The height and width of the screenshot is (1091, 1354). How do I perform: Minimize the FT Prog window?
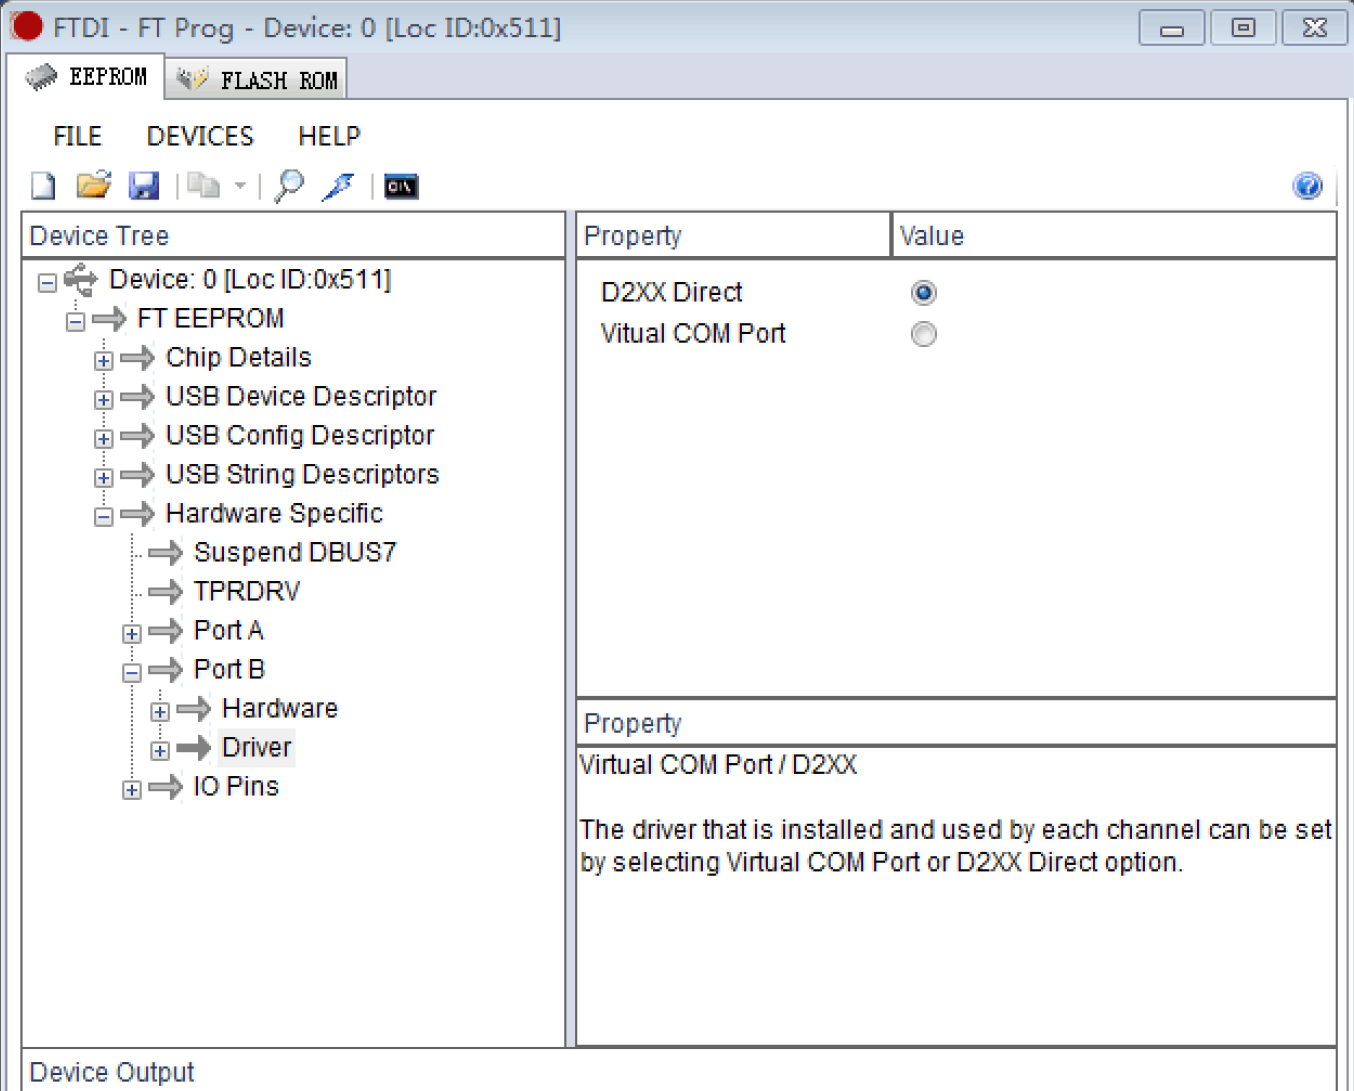(x=1171, y=28)
